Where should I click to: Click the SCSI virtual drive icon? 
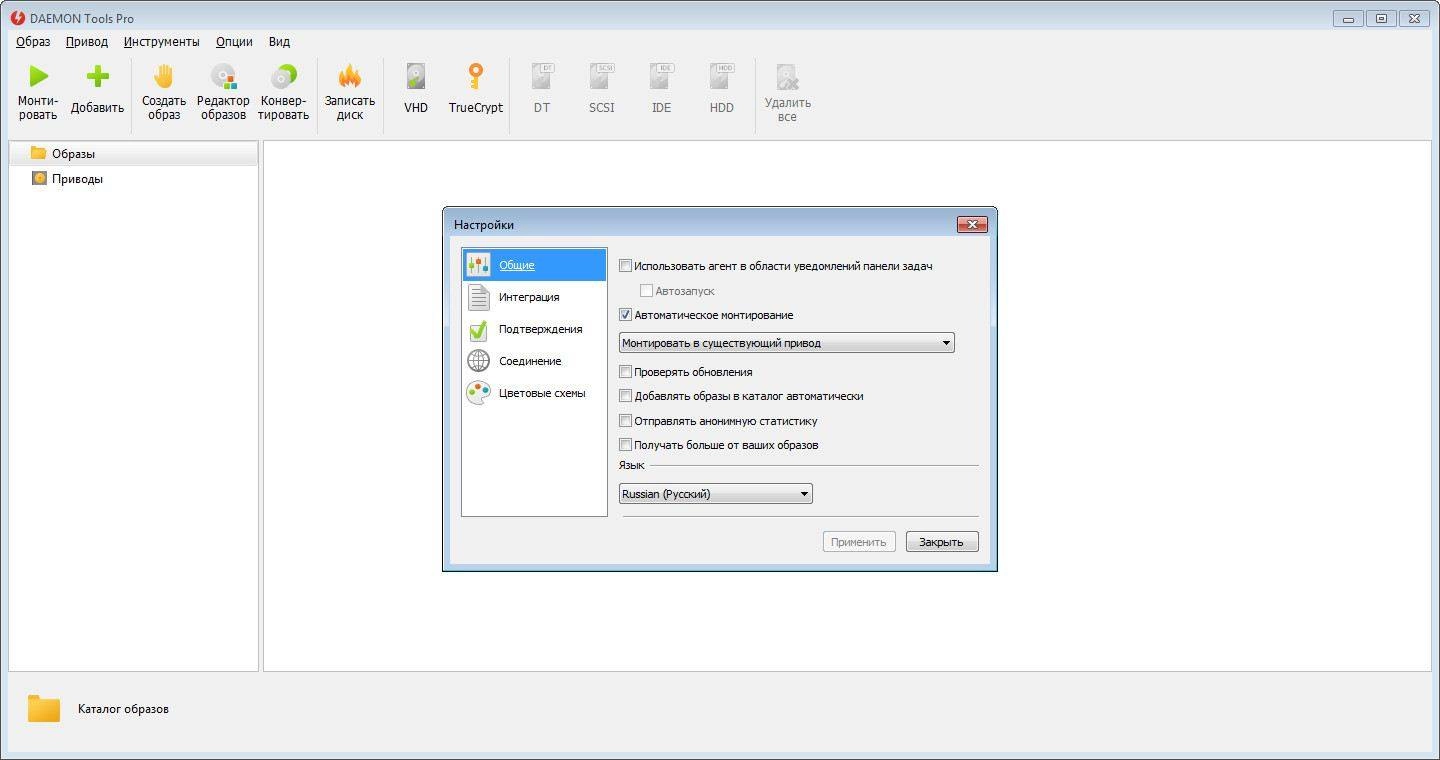(x=602, y=76)
